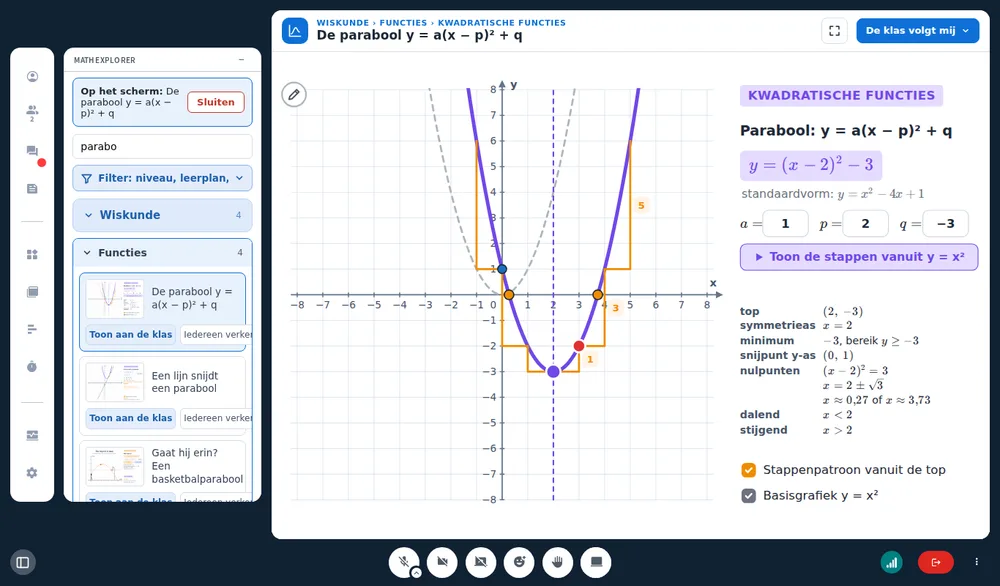The width and height of the screenshot is (1000, 586).
Task: Expand 'Toon de stappen vanuit y = x²'
Action: pyautogui.click(x=858, y=257)
